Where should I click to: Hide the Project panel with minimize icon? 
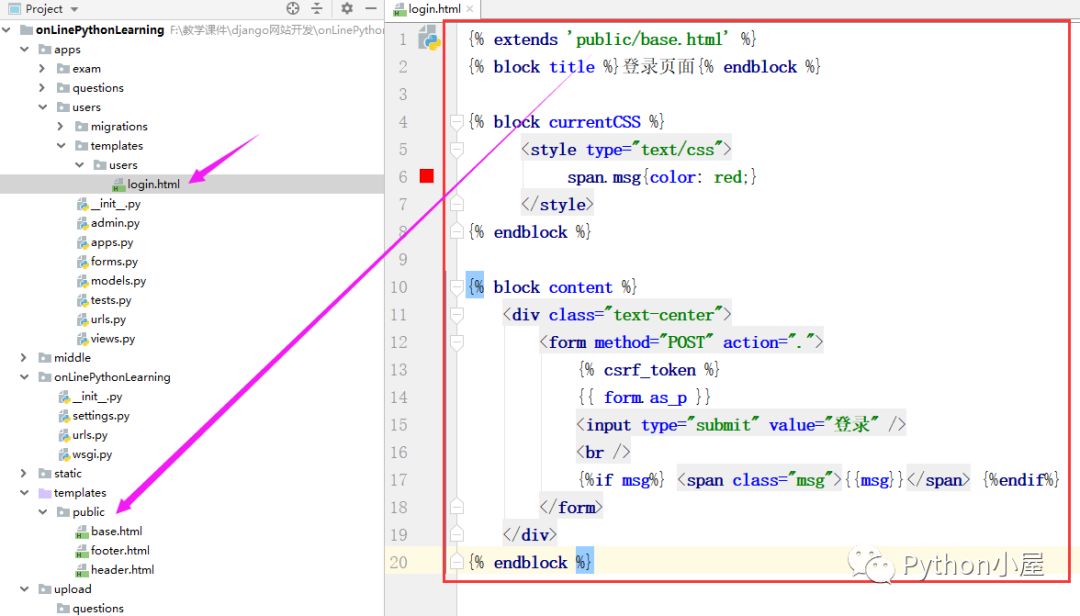pyautogui.click(x=371, y=8)
